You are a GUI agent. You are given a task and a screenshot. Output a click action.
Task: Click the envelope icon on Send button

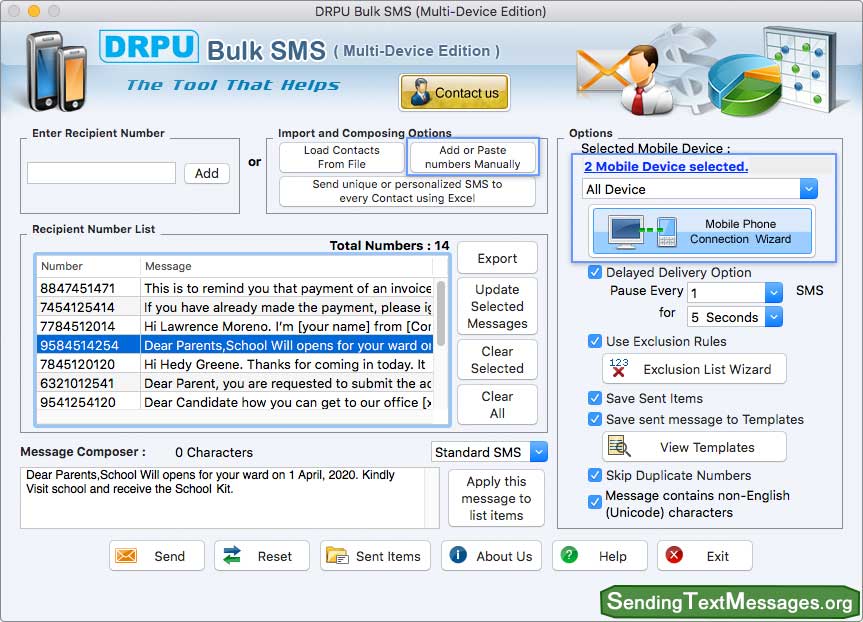click(x=126, y=555)
